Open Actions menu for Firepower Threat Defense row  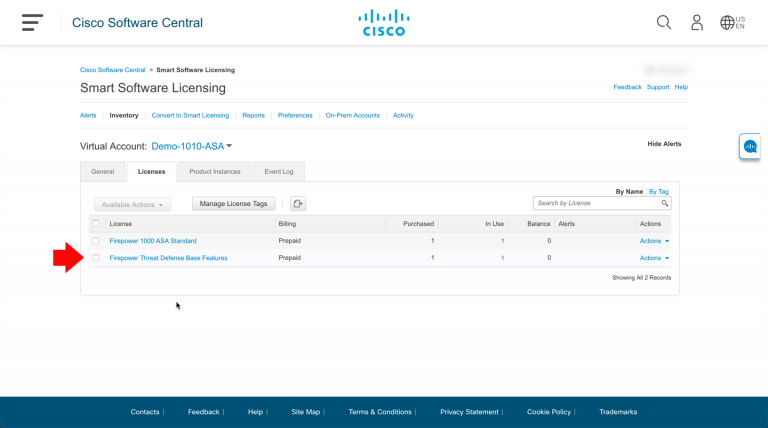pos(654,258)
